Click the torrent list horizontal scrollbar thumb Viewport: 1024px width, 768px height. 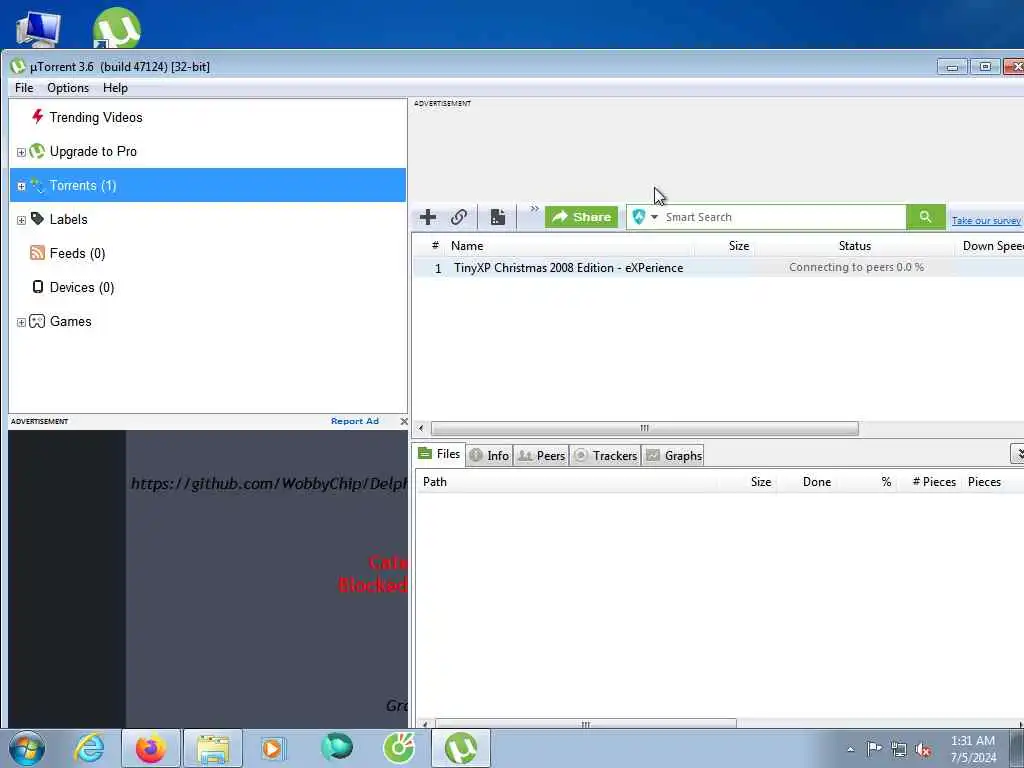(x=645, y=428)
